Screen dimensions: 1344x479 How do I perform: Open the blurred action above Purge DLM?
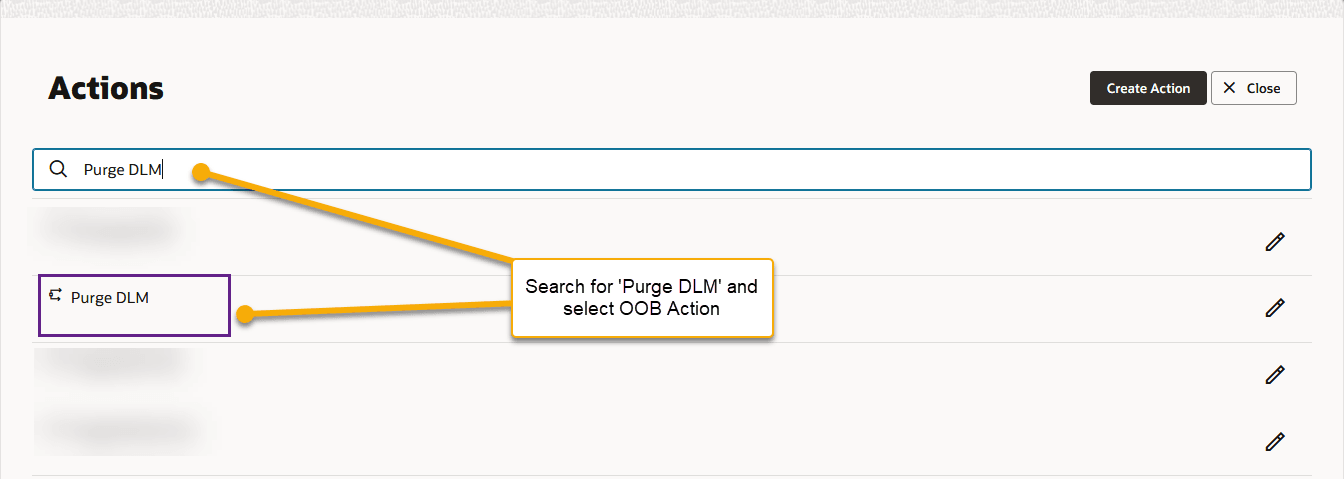point(108,231)
